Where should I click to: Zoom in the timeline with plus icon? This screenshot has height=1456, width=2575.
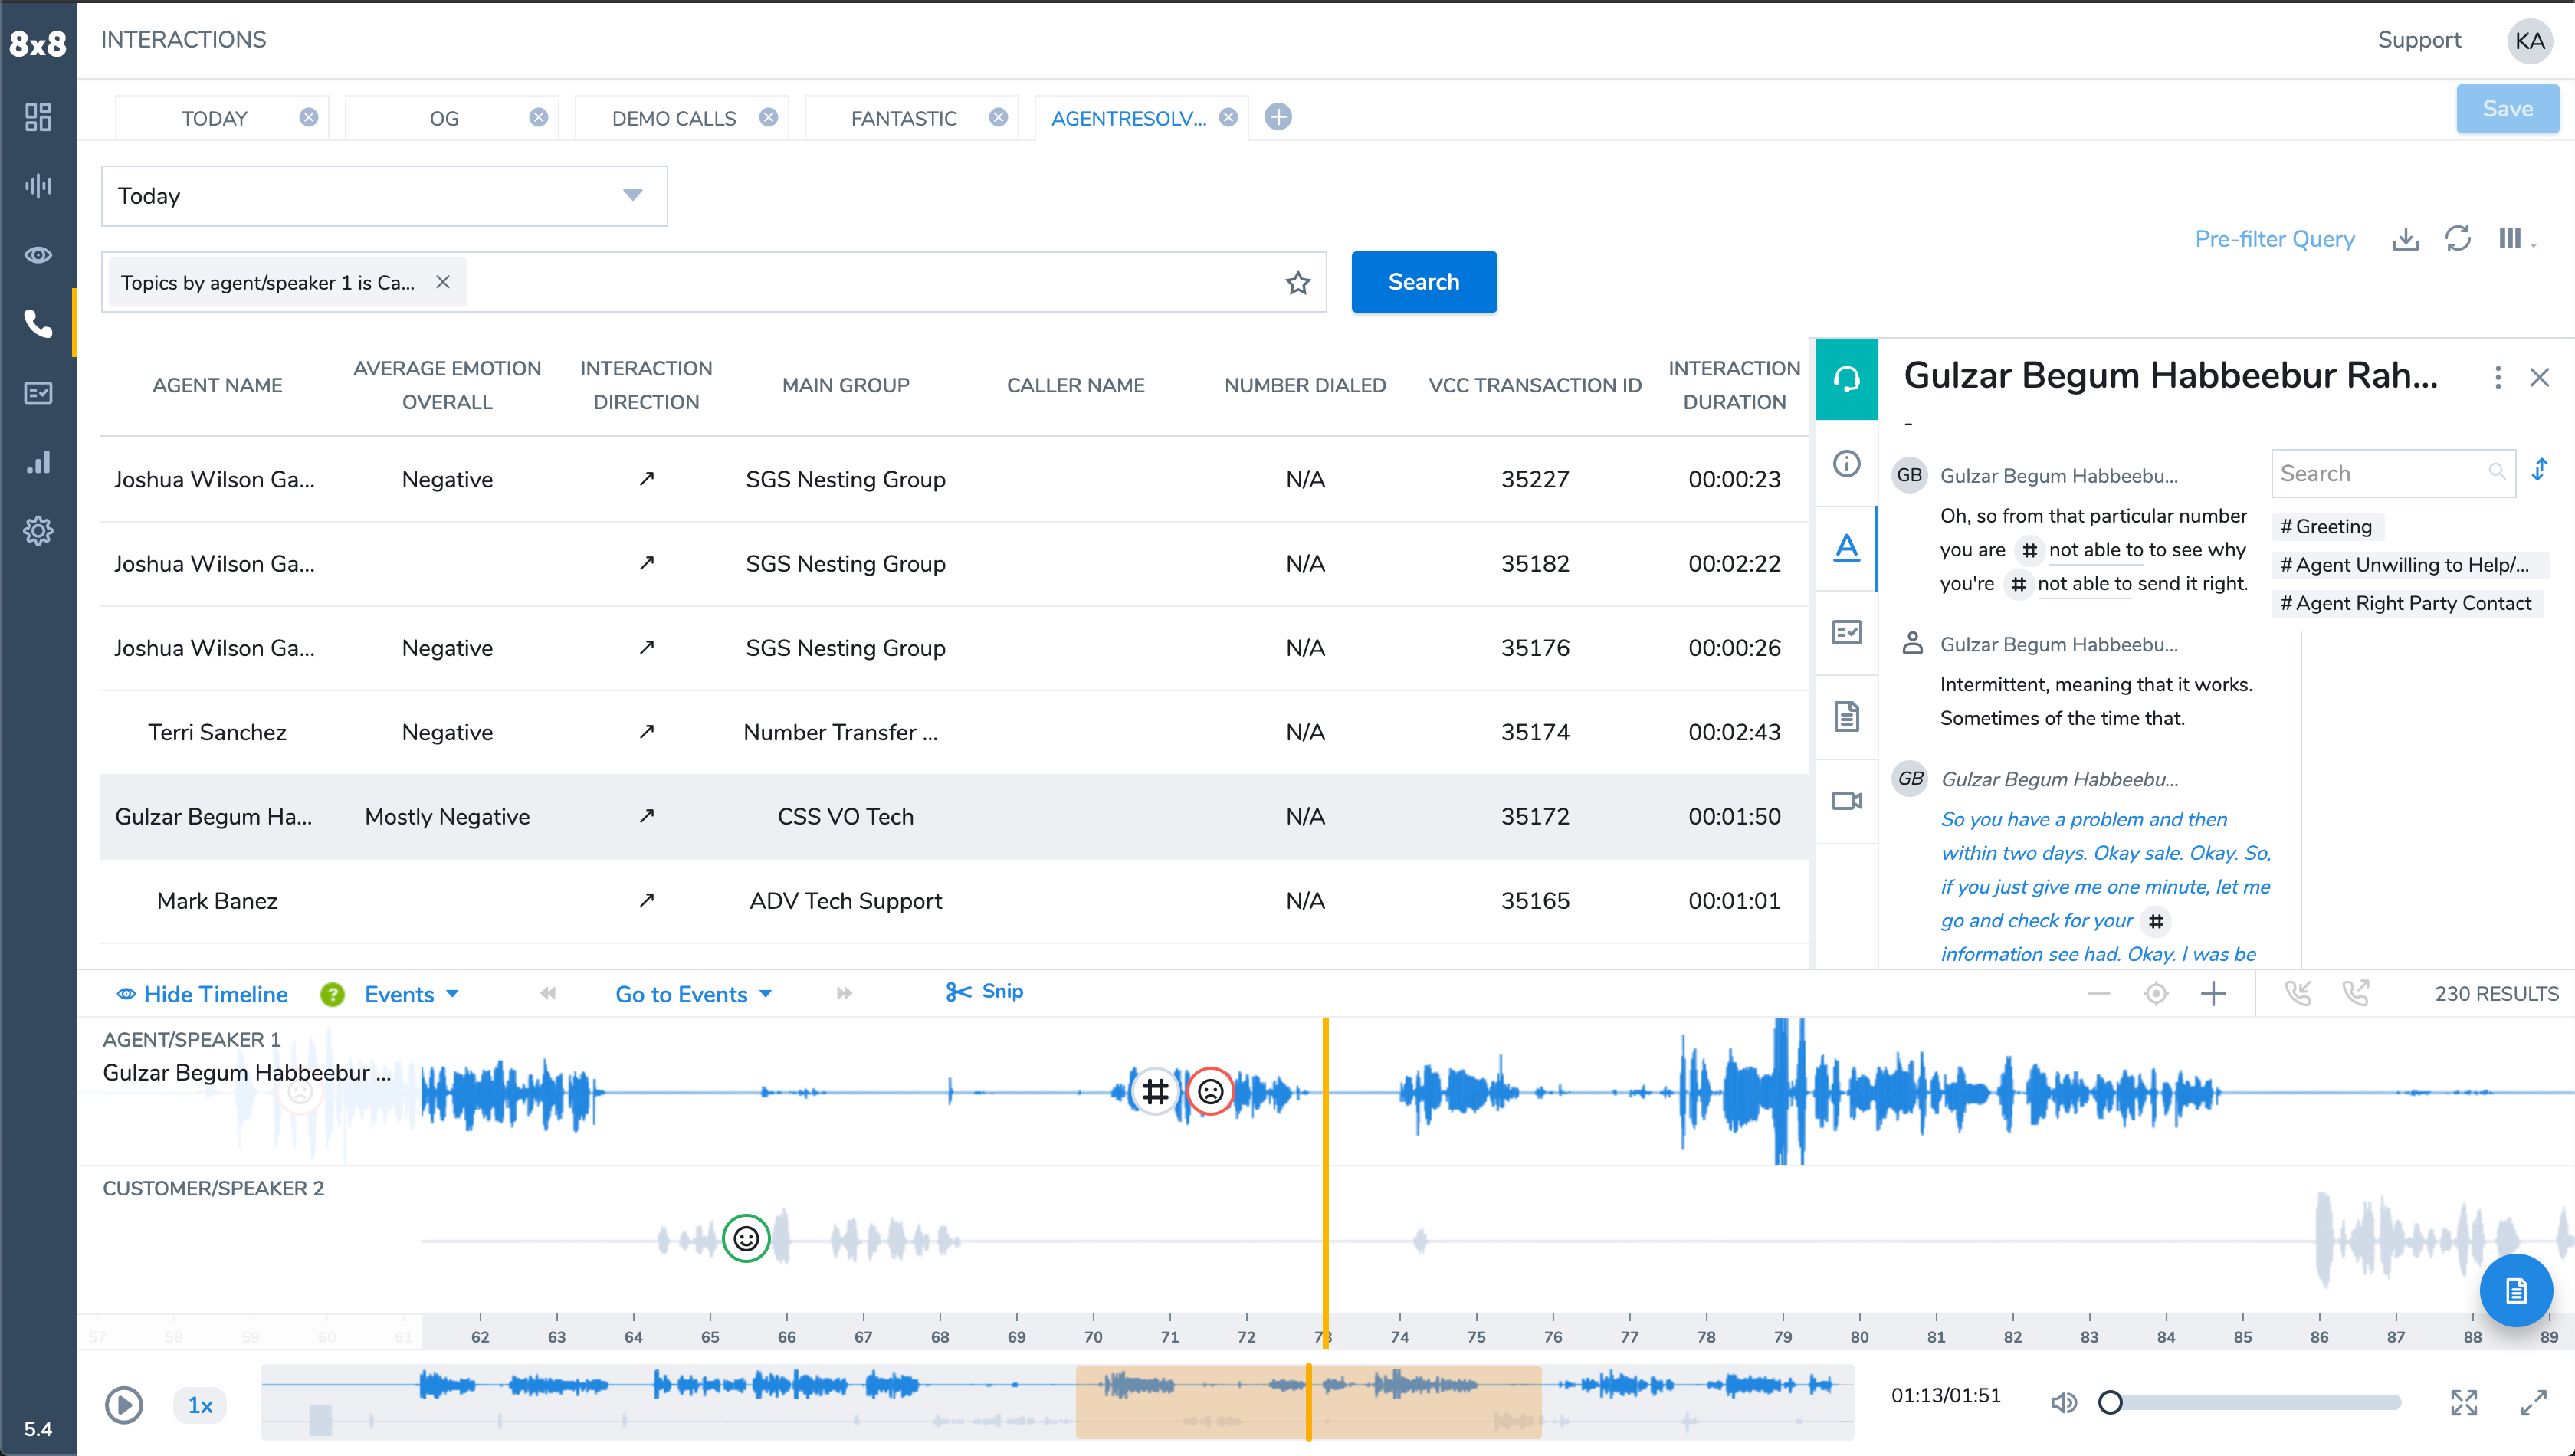pyautogui.click(x=2214, y=993)
